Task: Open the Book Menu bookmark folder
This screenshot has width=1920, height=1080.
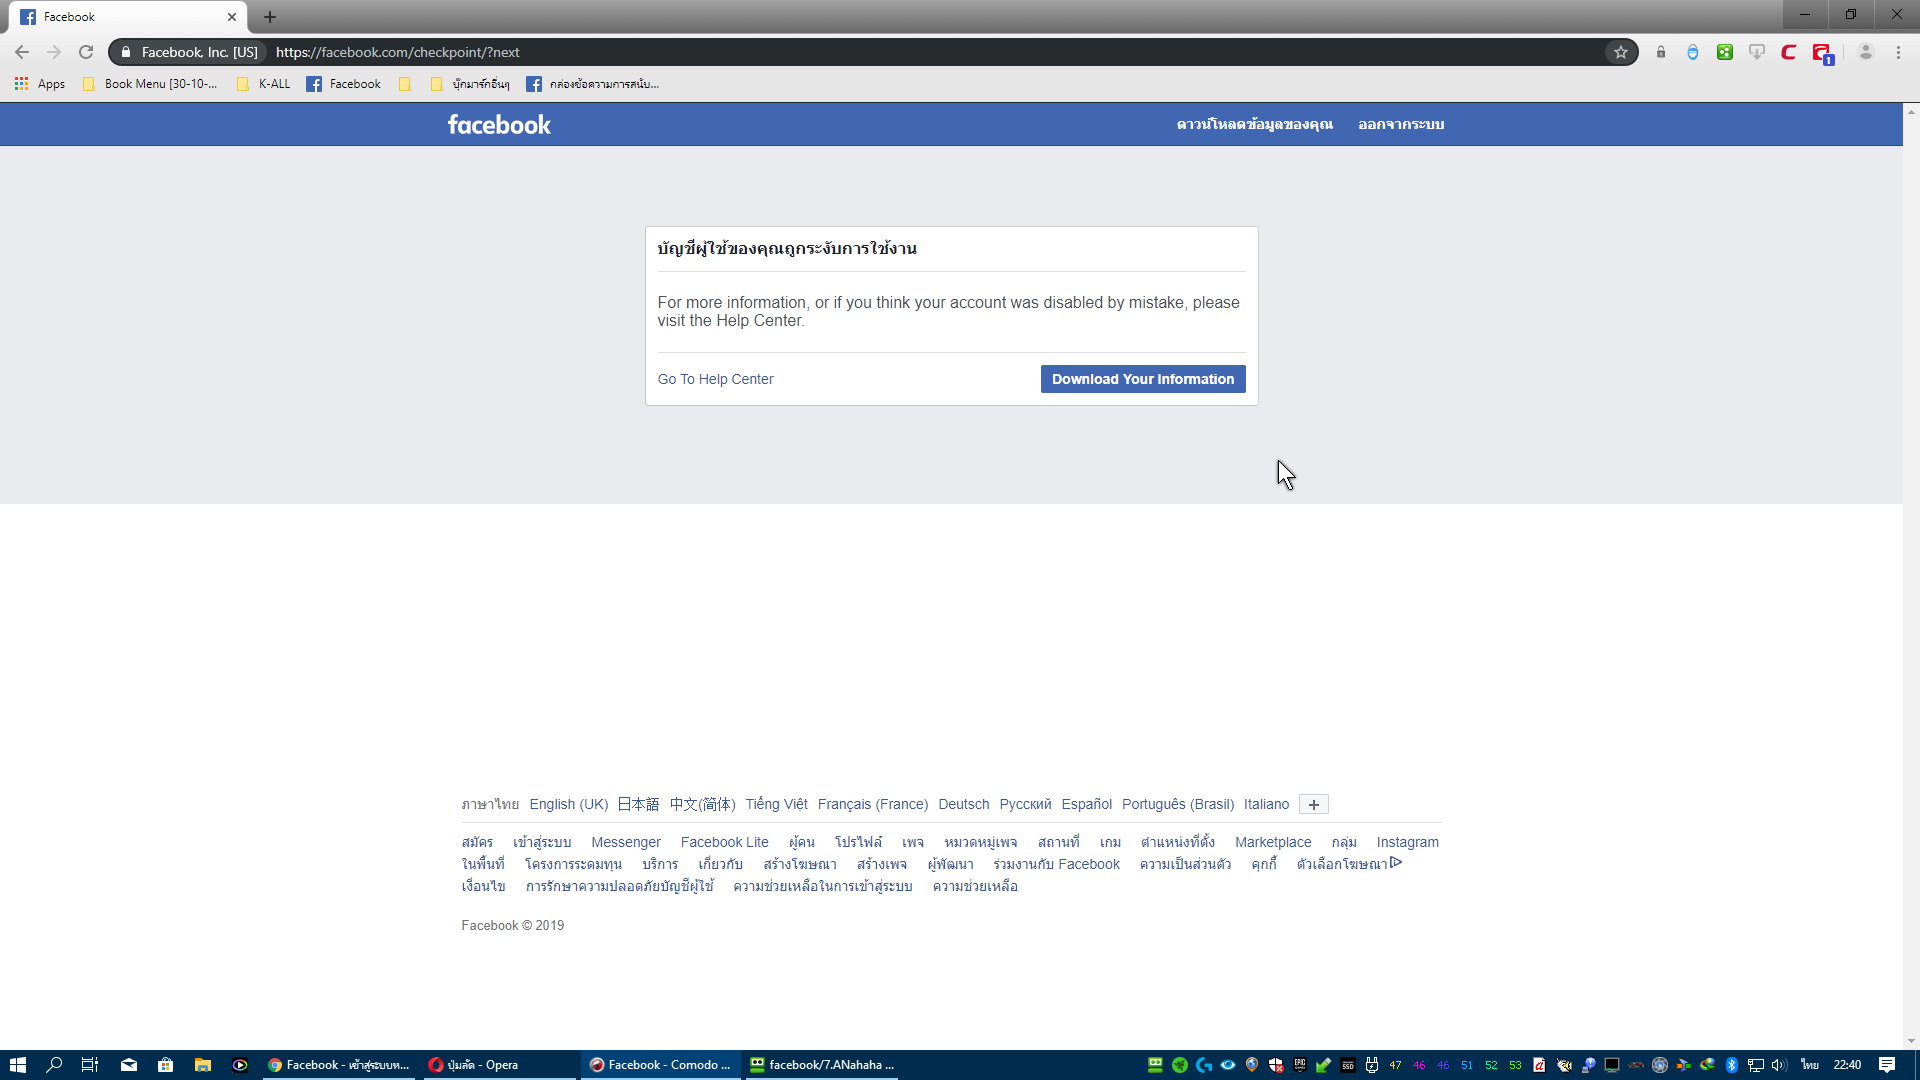Action: tap(150, 84)
